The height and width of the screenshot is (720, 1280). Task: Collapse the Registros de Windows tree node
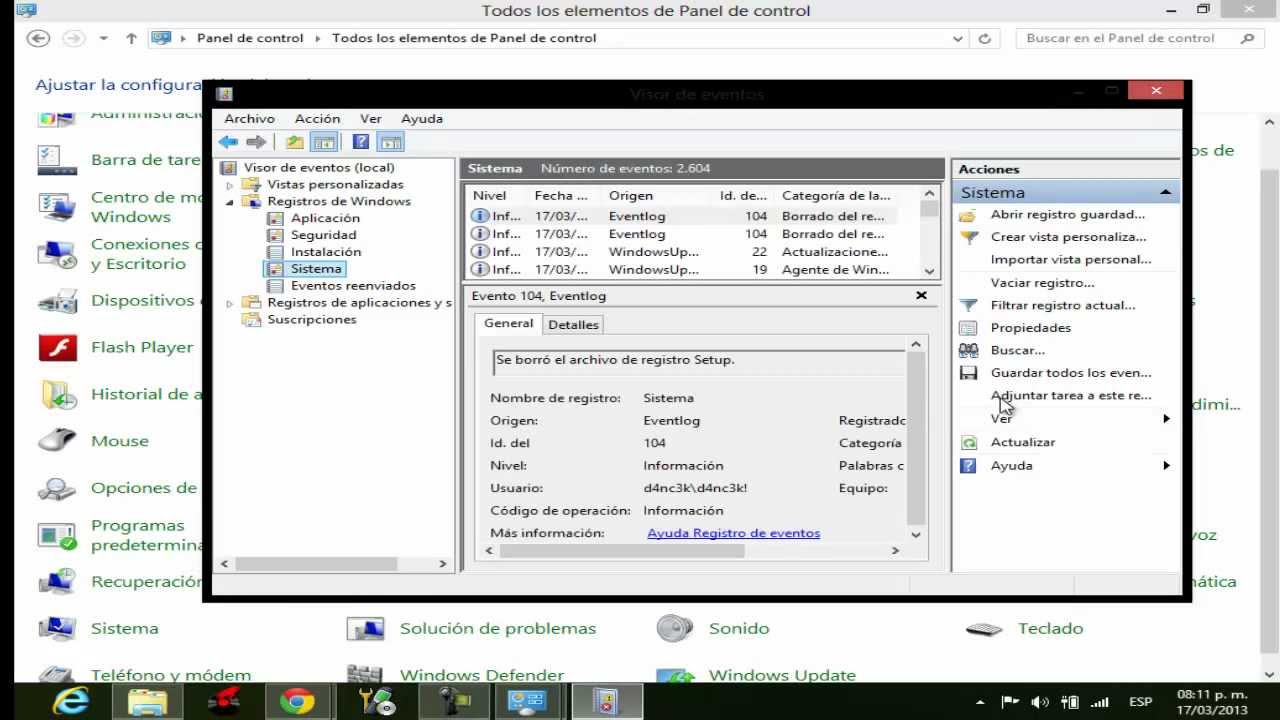pyautogui.click(x=230, y=202)
